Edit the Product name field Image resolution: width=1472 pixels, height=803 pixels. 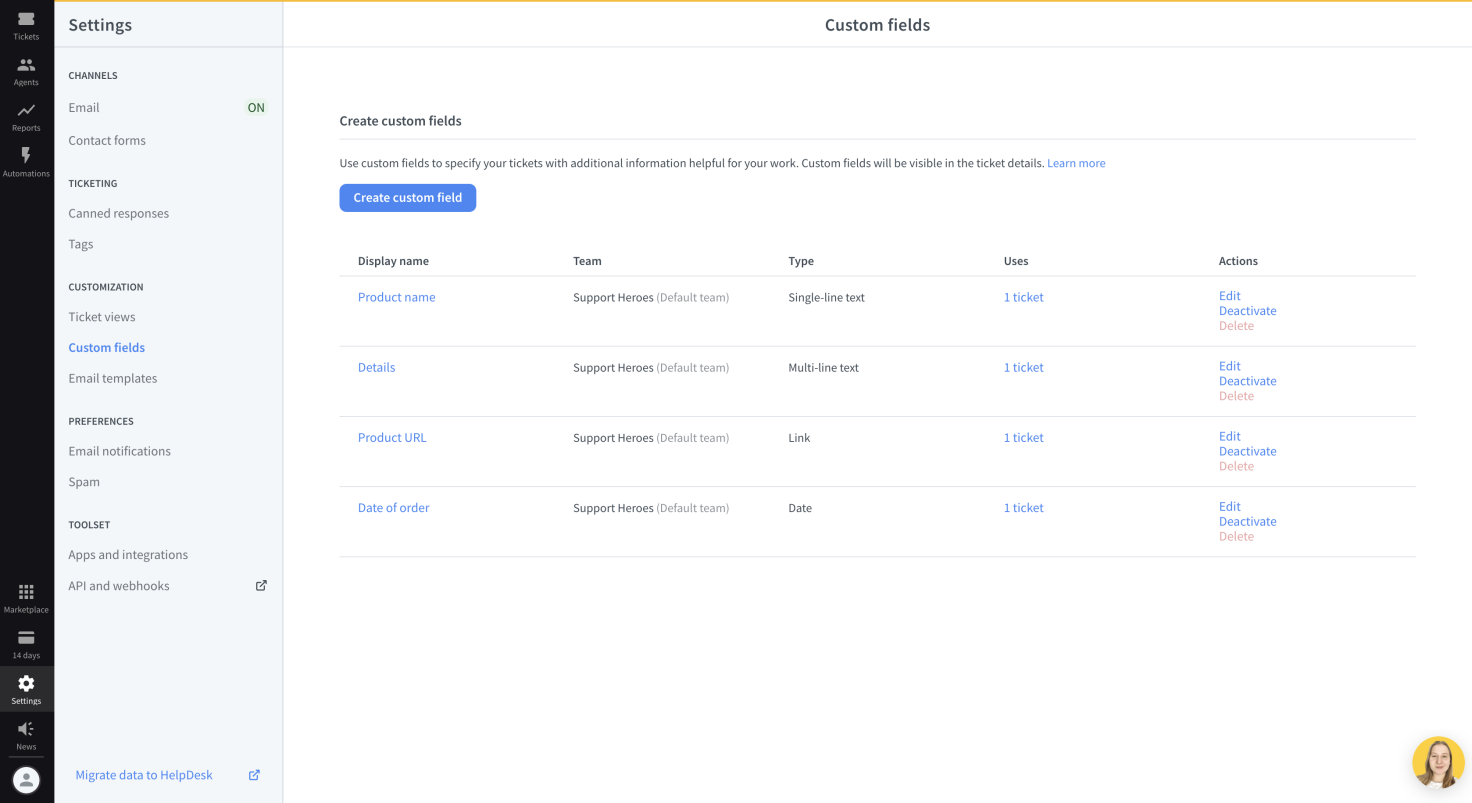click(x=1230, y=296)
